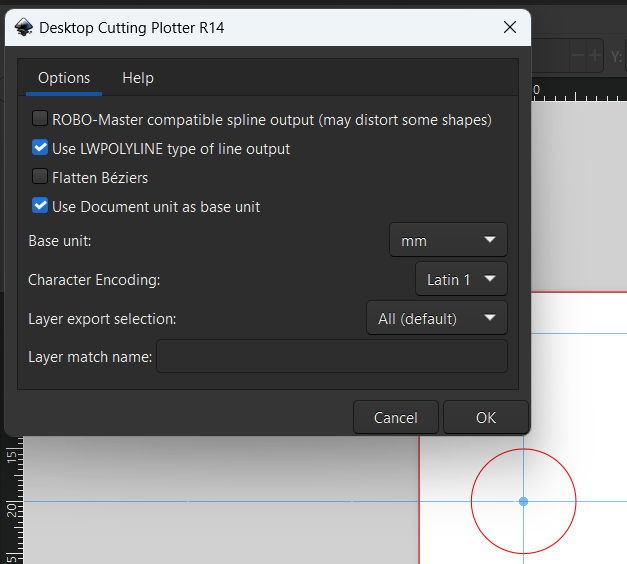The height and width of the screenshot is (564, 627).
Task: Disable Use Document unit as base unit
Action: (x=40, y=205)
